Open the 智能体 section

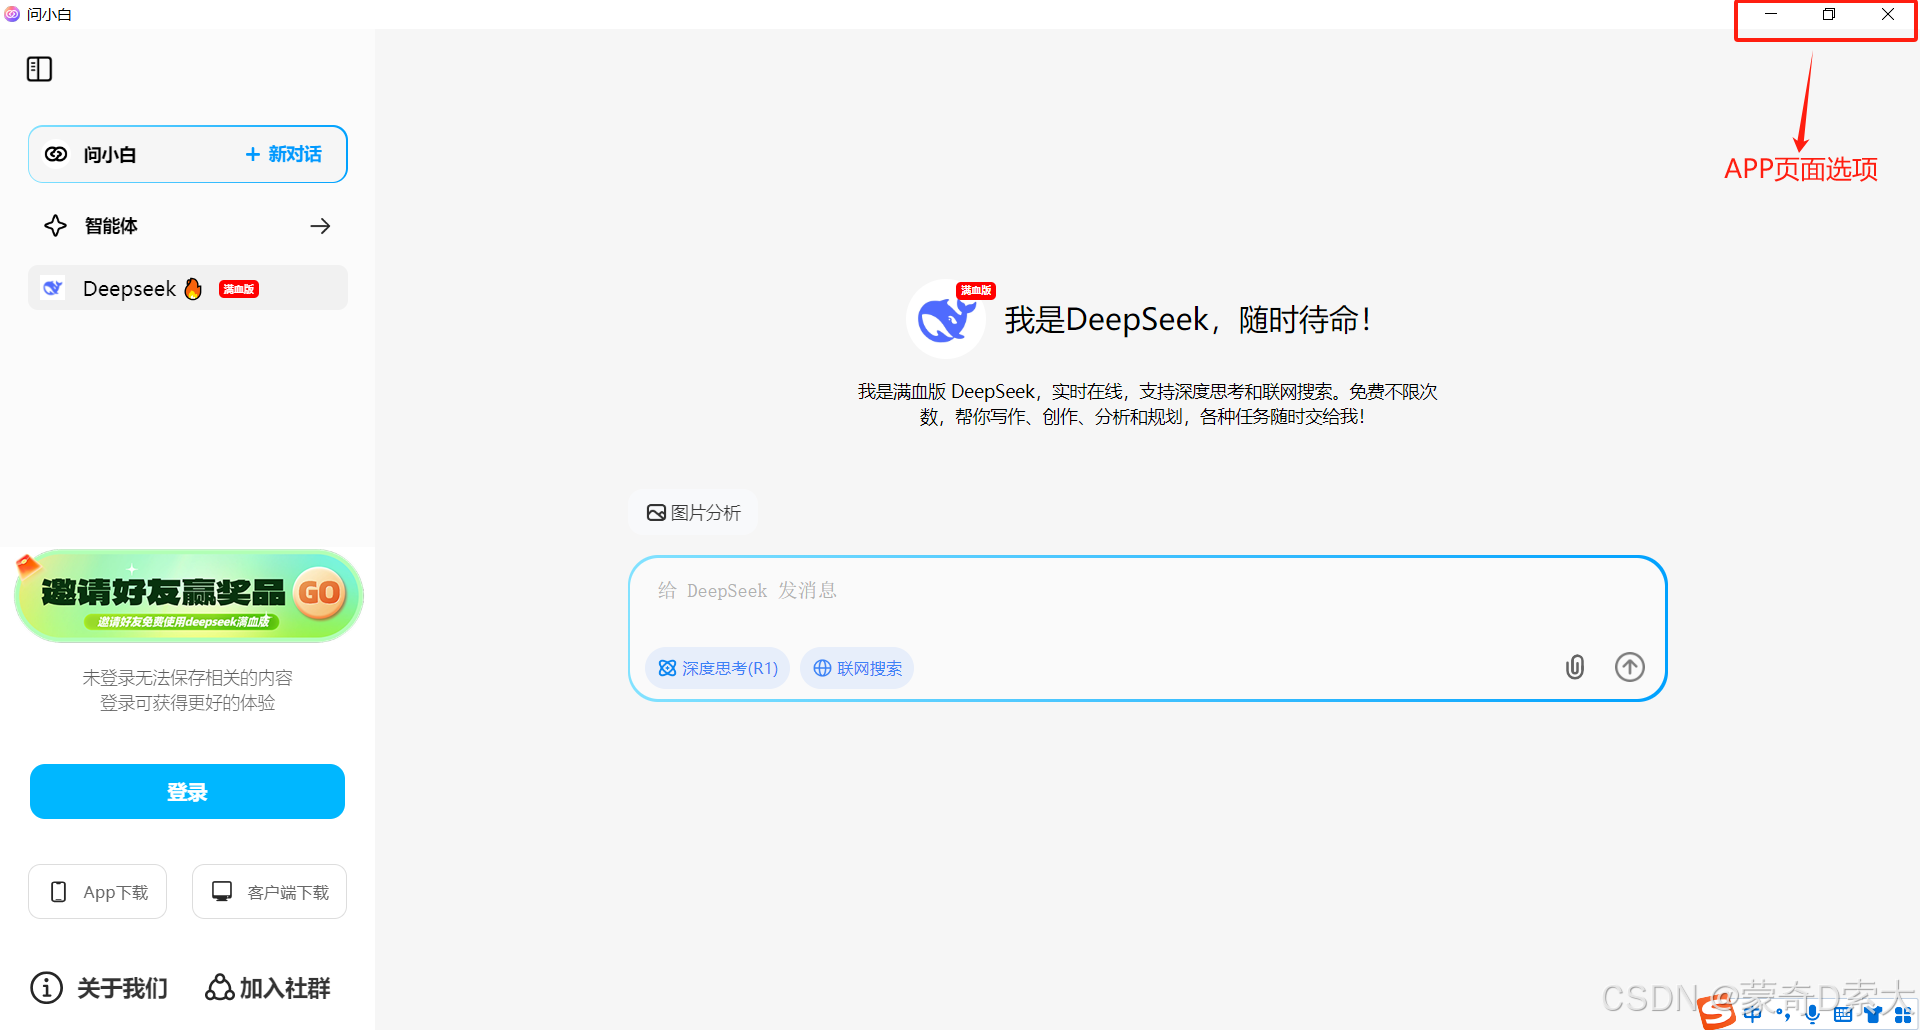(x=188, y=226)
